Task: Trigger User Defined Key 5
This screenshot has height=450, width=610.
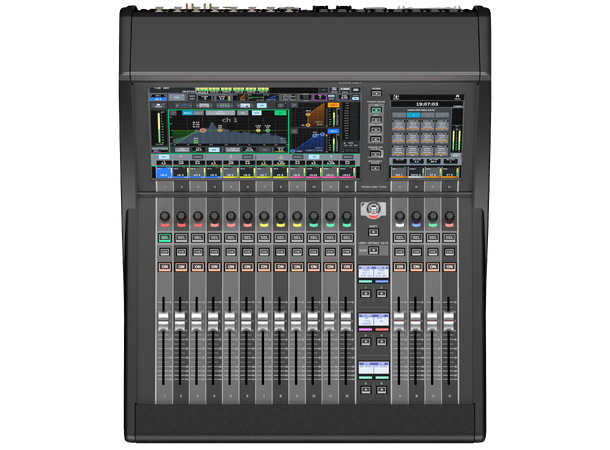Action: click(x=366, y=390)
